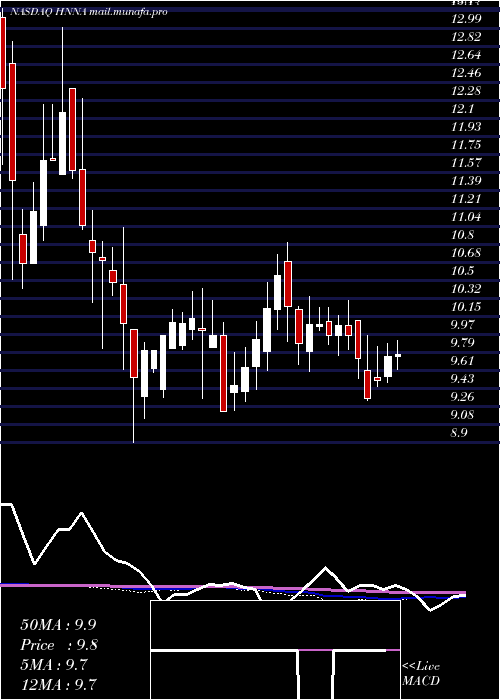This screenshot has height=700, width=500.
Task: Select the 11.93 price axis label
Action: pyautogui.click(x=466, y=127)
